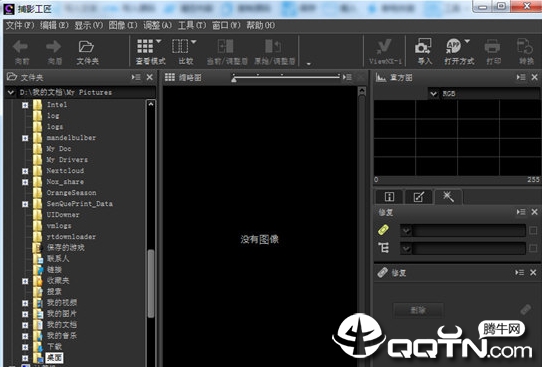Click the 缩略图 grid icon
This screenshot has height=367, width=542.
[170, 77]
